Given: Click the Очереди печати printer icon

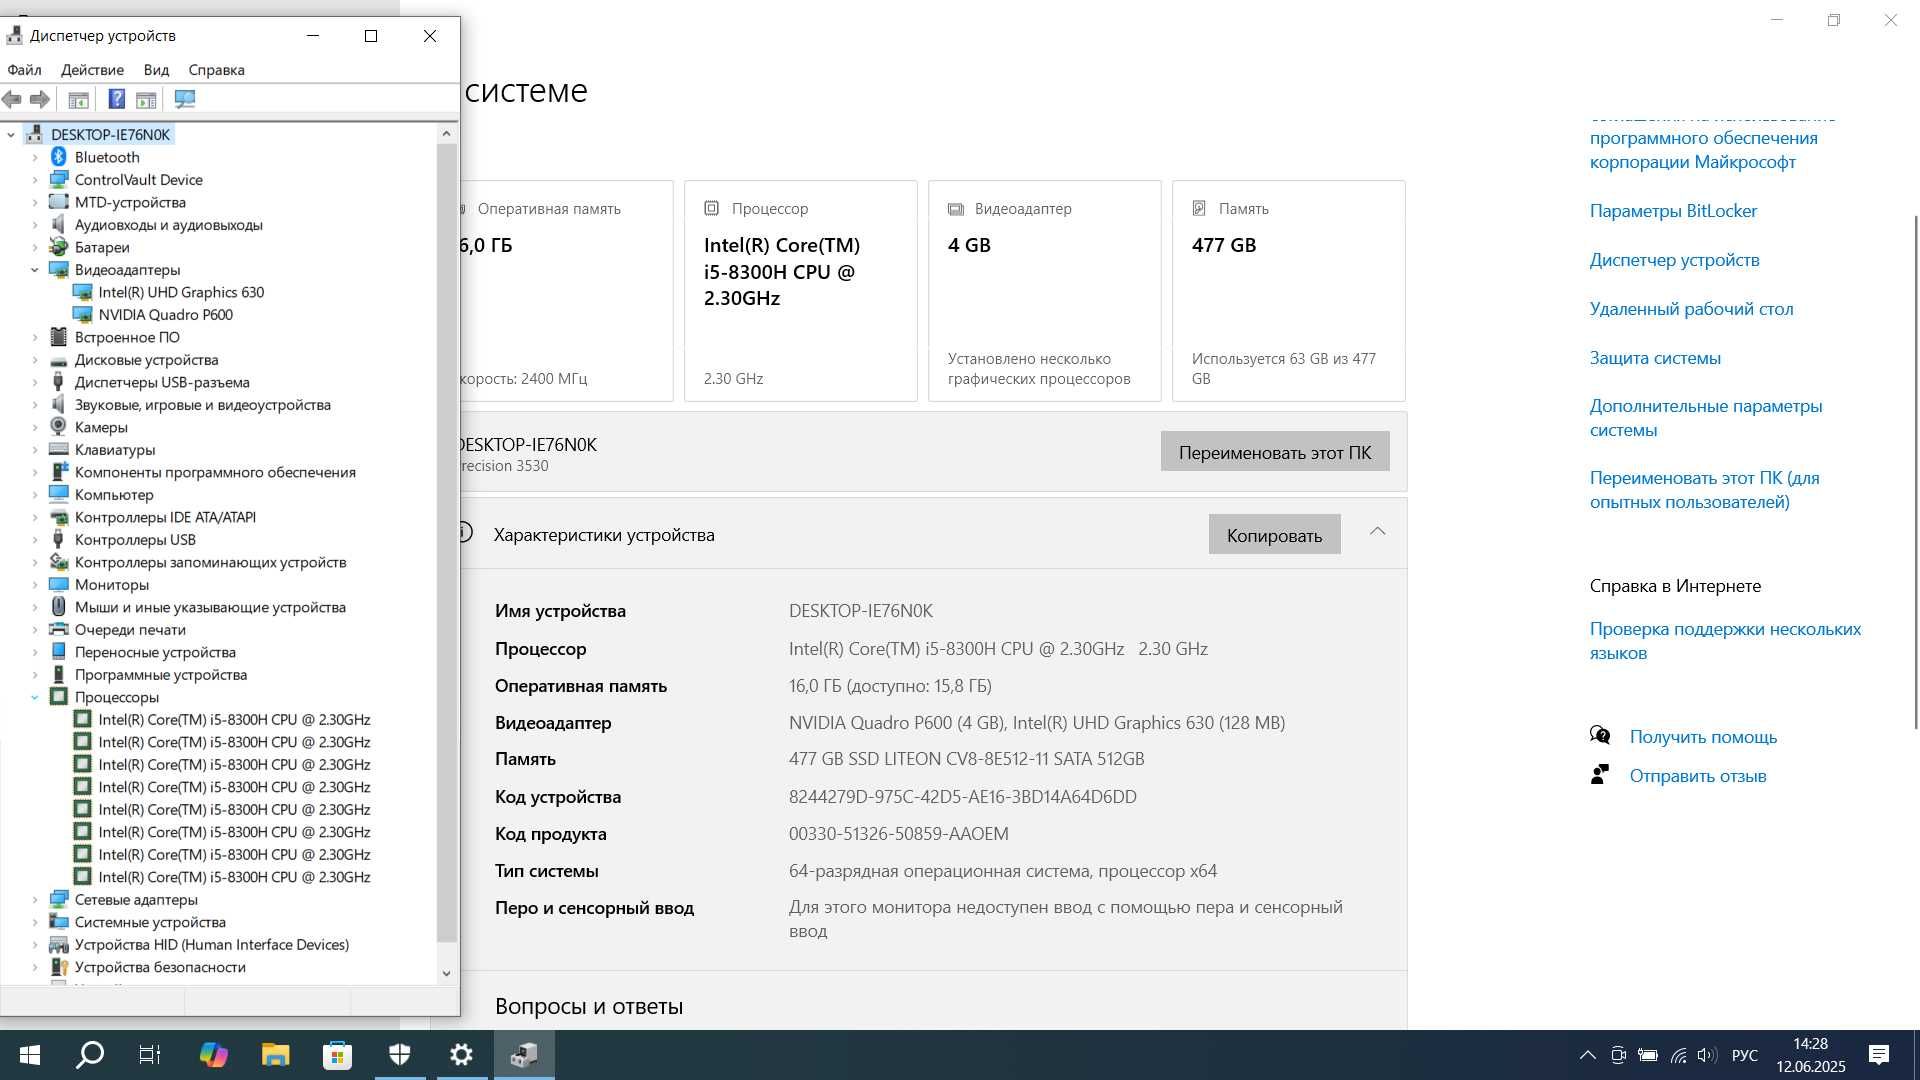Looking at the screenshot, I should [58, 629].
